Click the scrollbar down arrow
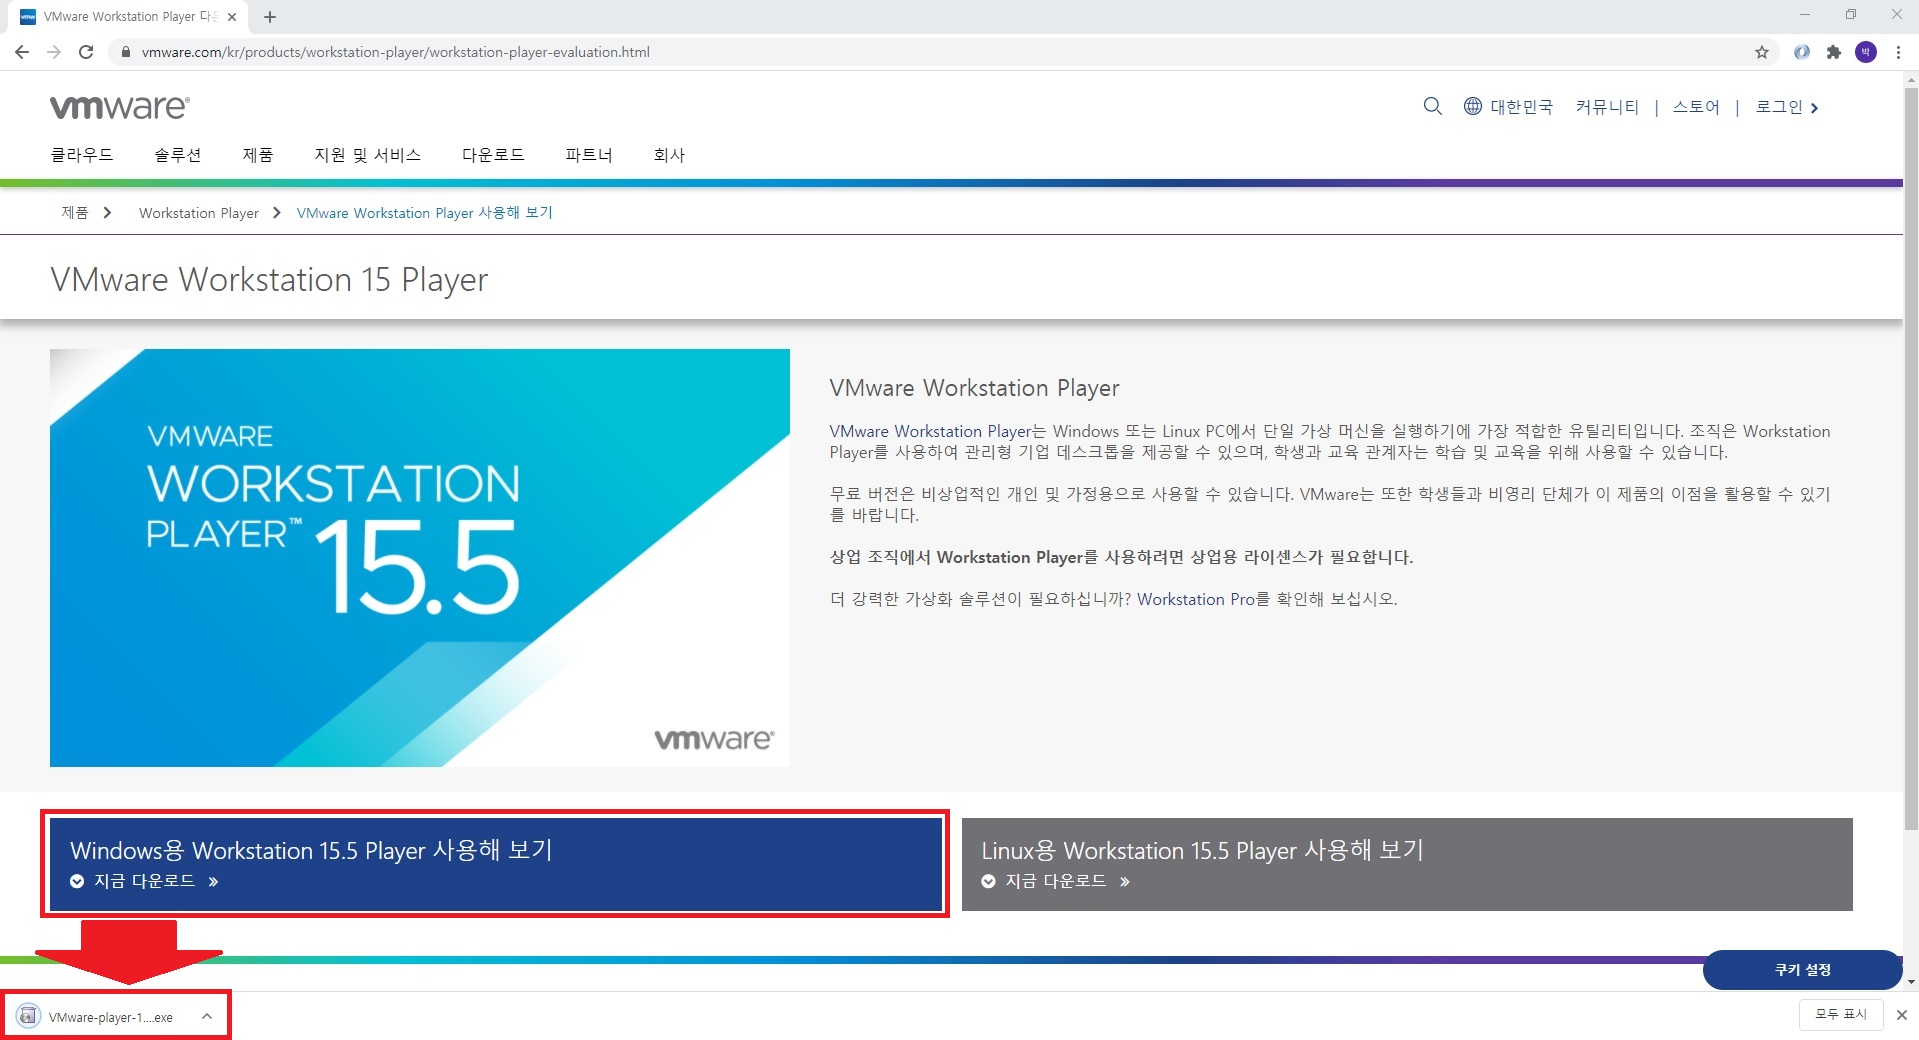The height and width of the screenshot is (1040, 1919). (1911, 982)
